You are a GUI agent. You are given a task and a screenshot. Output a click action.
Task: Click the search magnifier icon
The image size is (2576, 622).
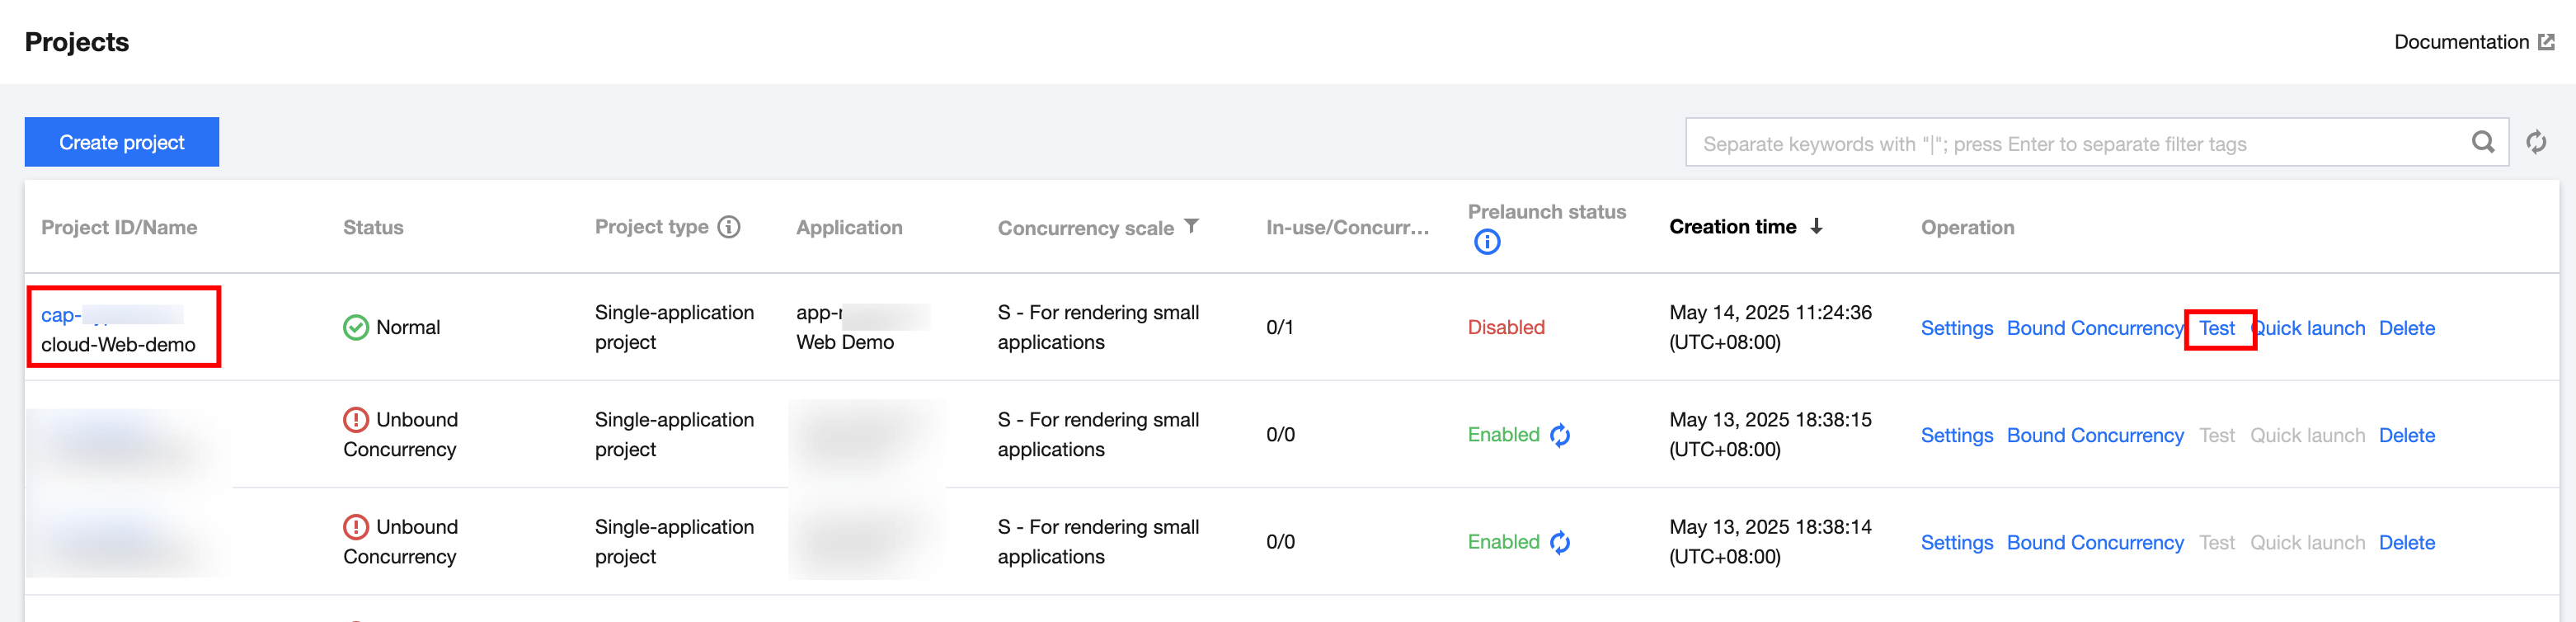point(2482,143)
